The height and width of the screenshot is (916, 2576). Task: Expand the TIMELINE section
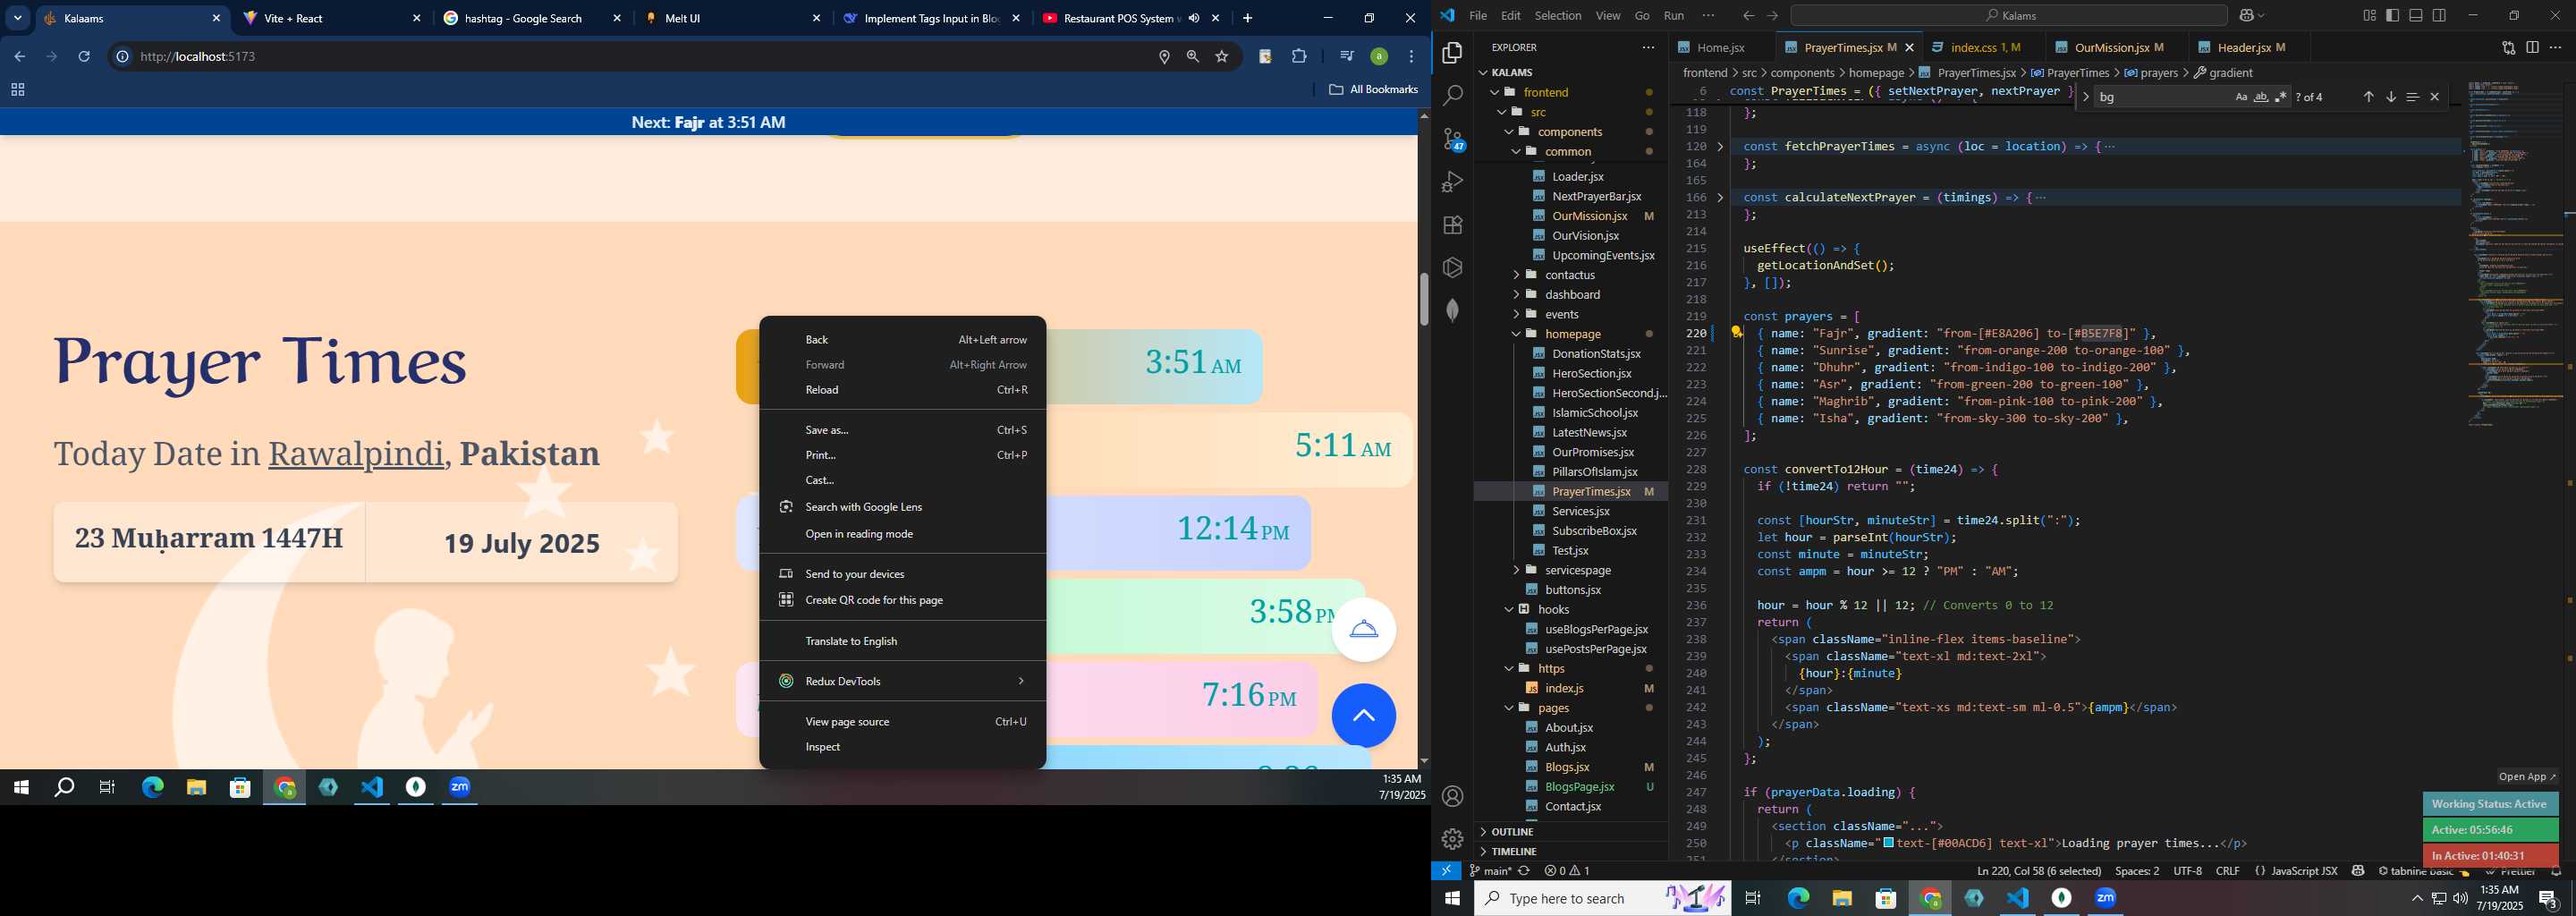click(1514, 852)
